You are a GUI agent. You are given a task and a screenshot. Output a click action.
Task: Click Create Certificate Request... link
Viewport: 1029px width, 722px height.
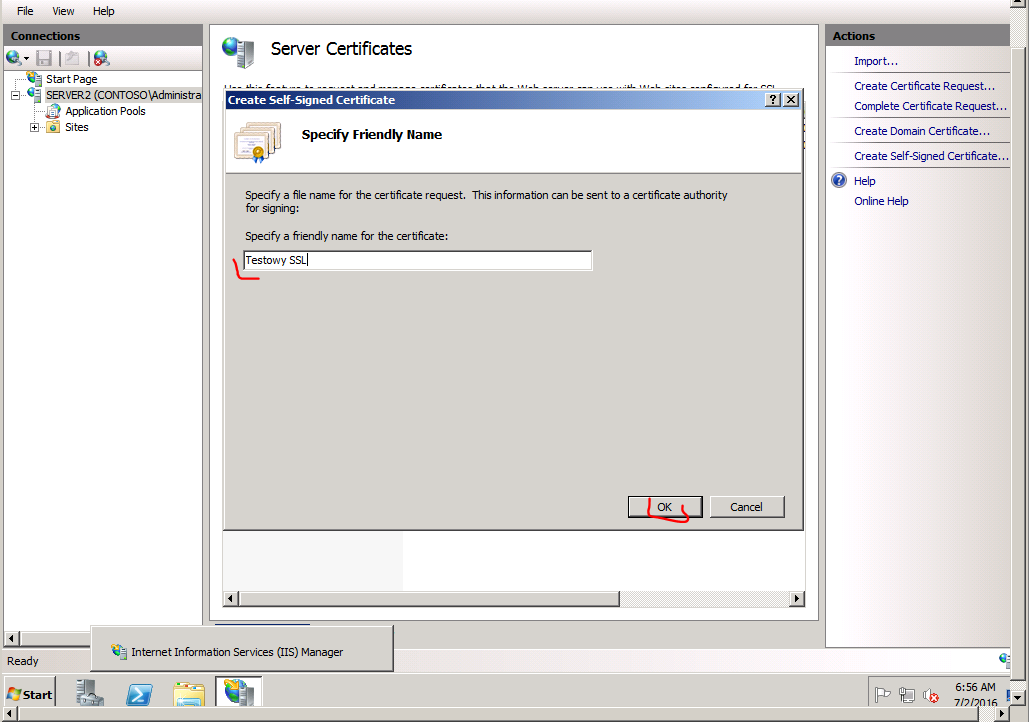(924, 86)
